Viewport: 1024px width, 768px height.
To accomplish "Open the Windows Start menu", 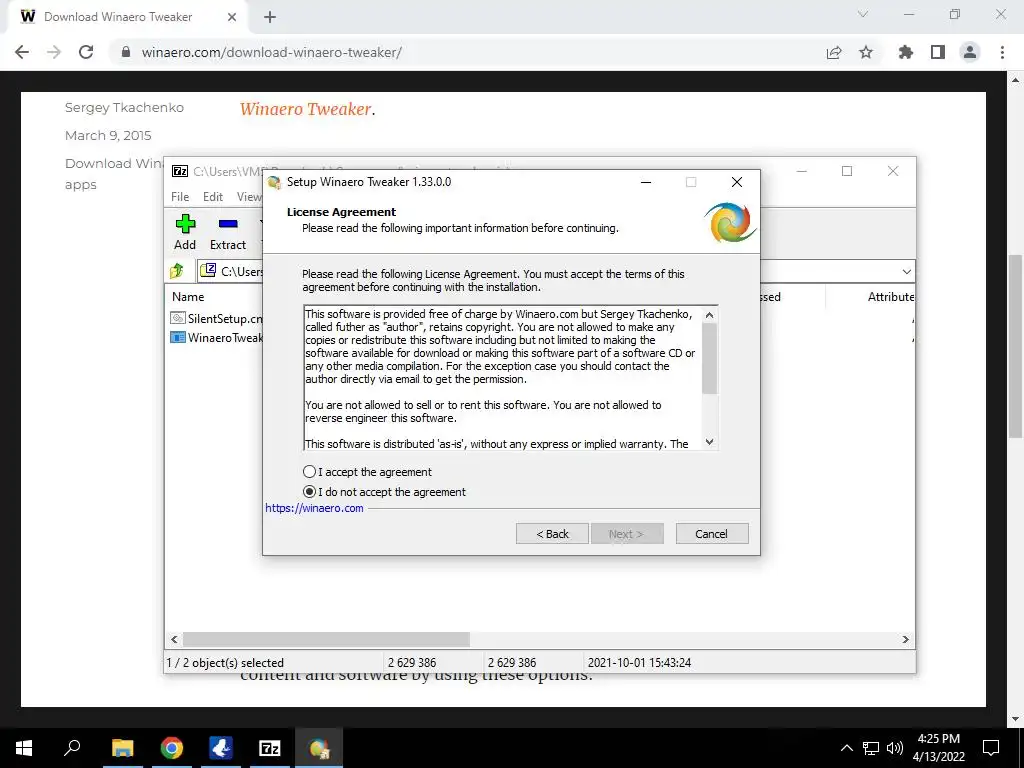I will pyautogui.click(x=24, y=748).
